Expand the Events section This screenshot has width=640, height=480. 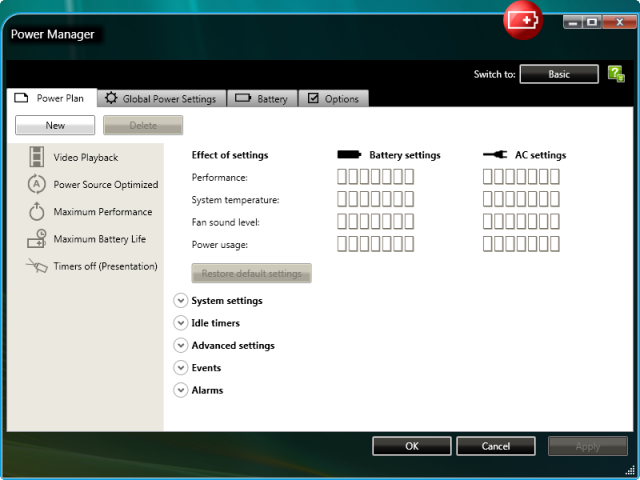tap(180, 368)
